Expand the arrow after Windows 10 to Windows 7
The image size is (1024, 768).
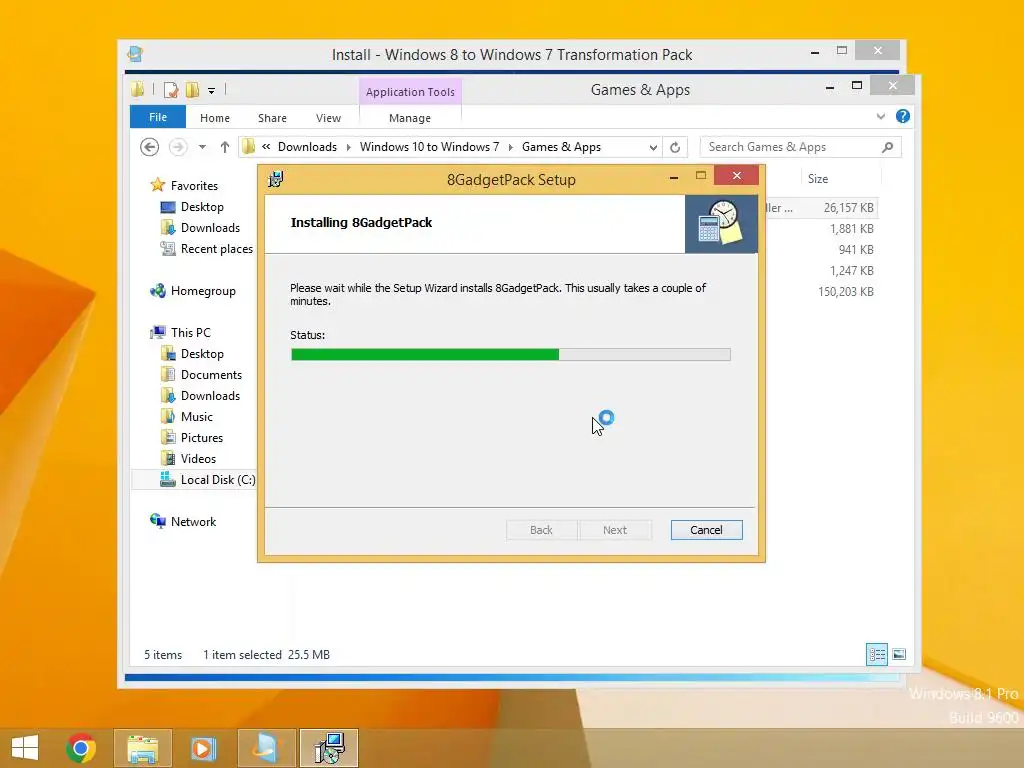(510, 147)
